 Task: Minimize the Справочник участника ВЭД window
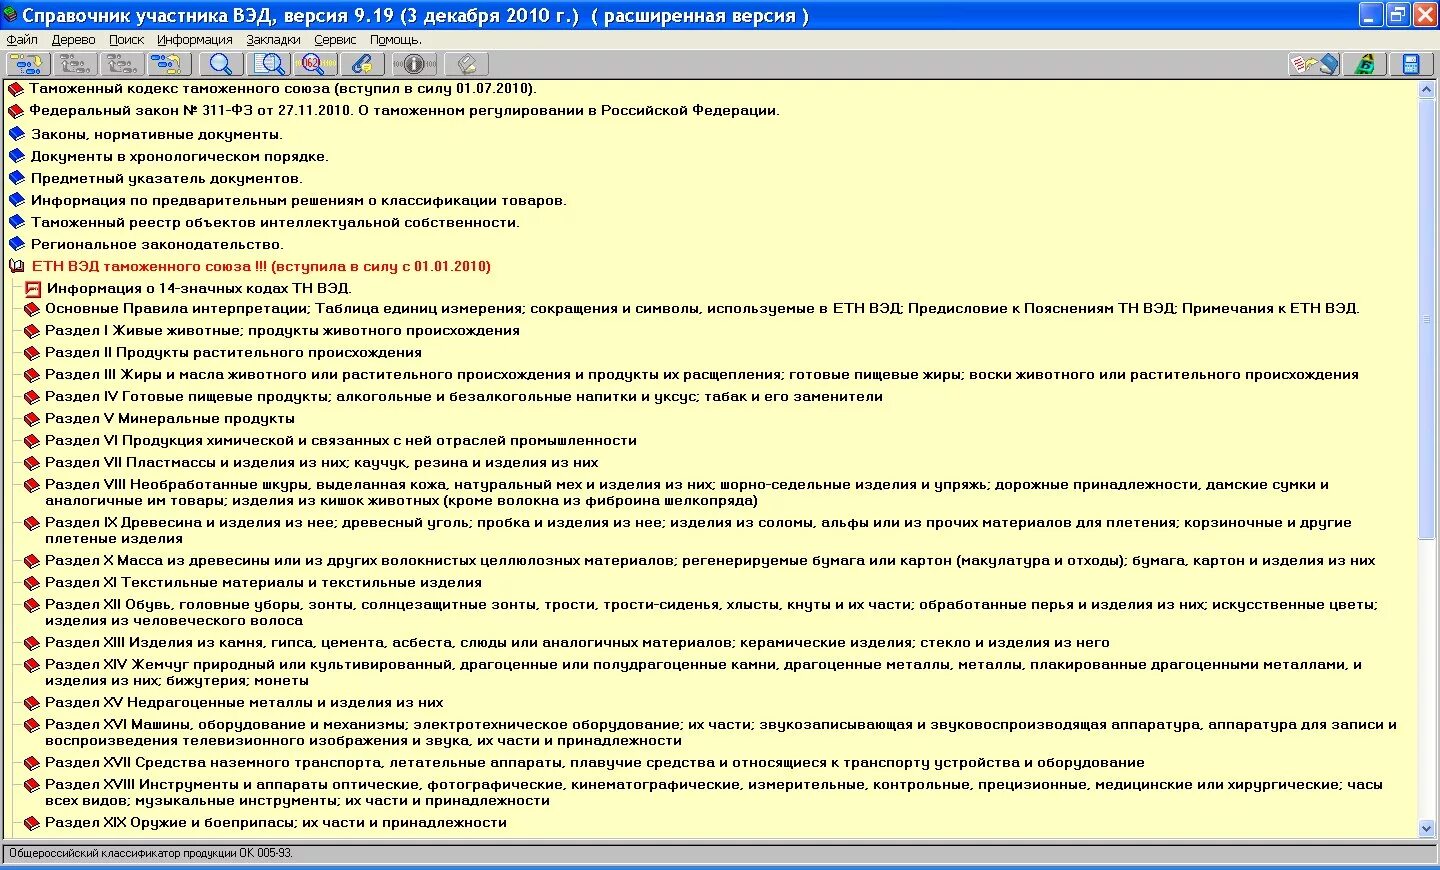[1371, 15]
